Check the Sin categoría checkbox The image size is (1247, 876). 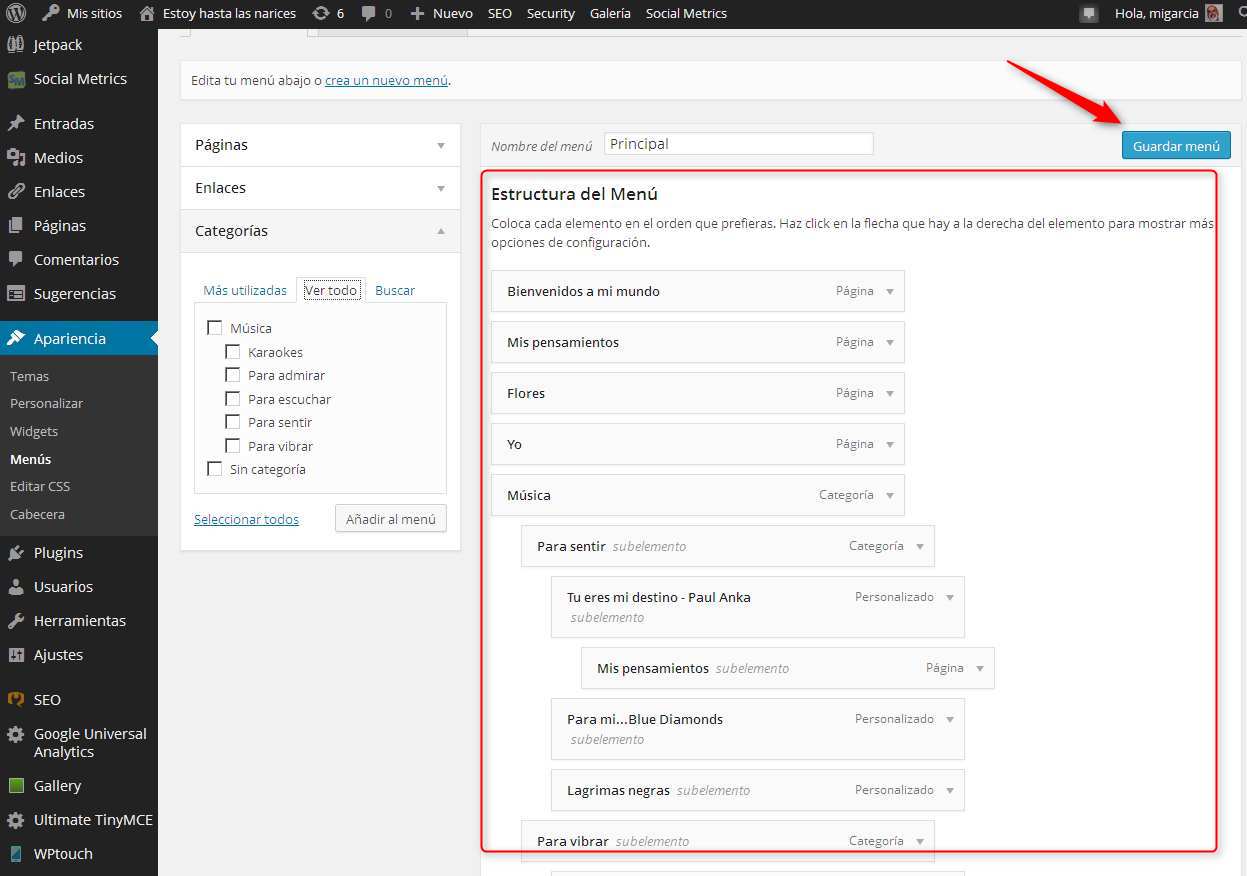[214, 468]
